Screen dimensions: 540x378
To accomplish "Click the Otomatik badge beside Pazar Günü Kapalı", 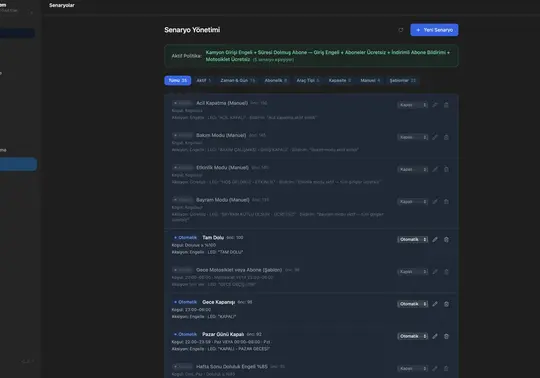I will click(x=185, y=334).
